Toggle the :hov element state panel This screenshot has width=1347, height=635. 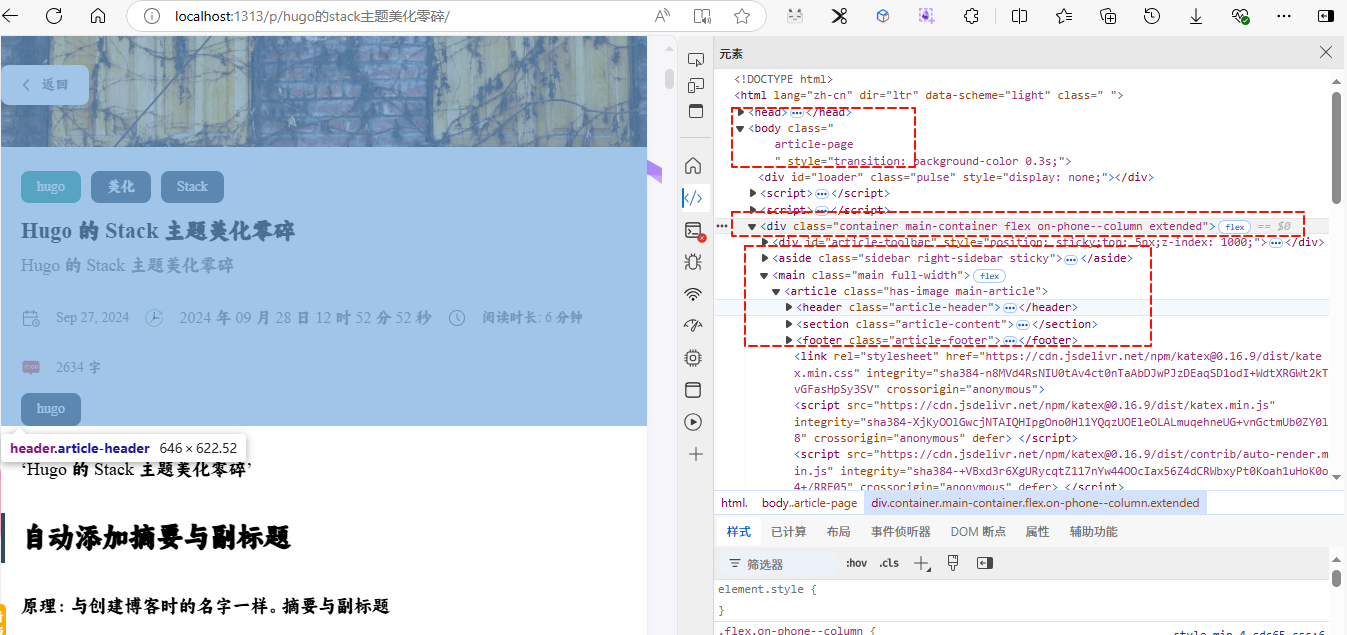click(x=856, y=563)
